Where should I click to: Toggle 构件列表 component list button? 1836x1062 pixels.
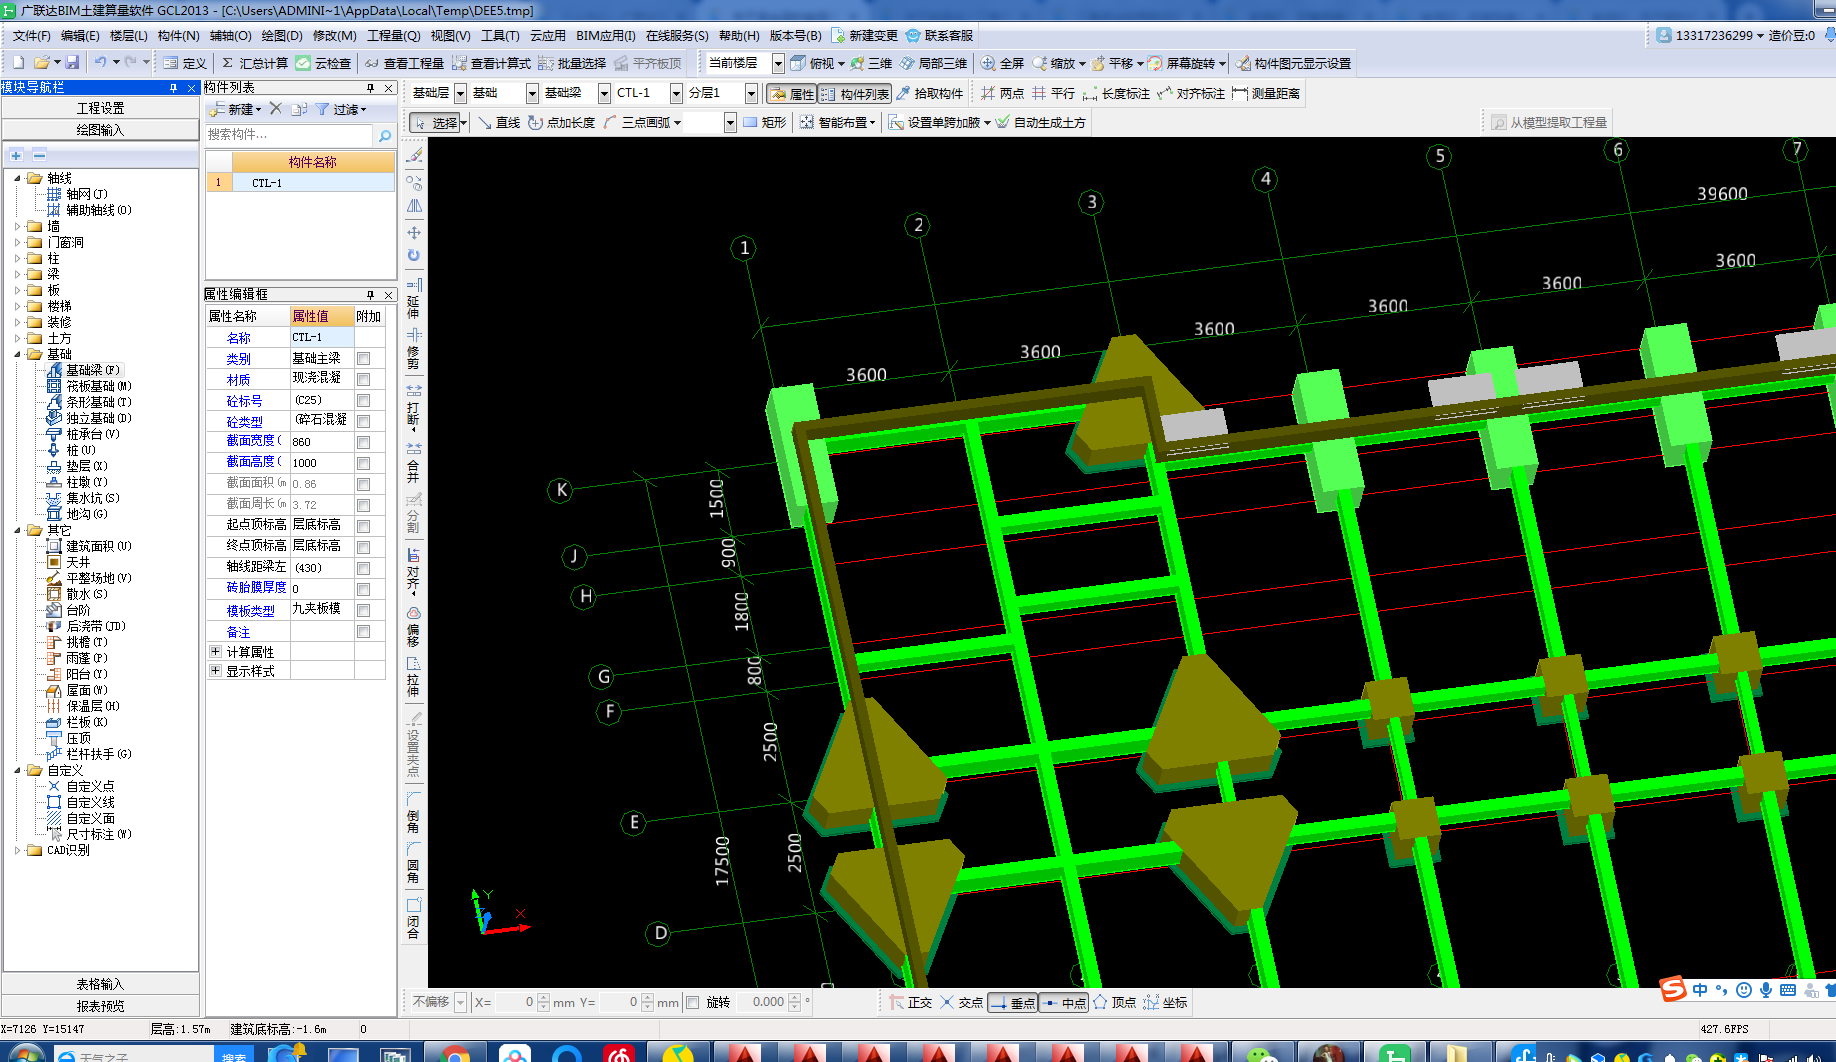pyautogui.click(x=855, y=93)
